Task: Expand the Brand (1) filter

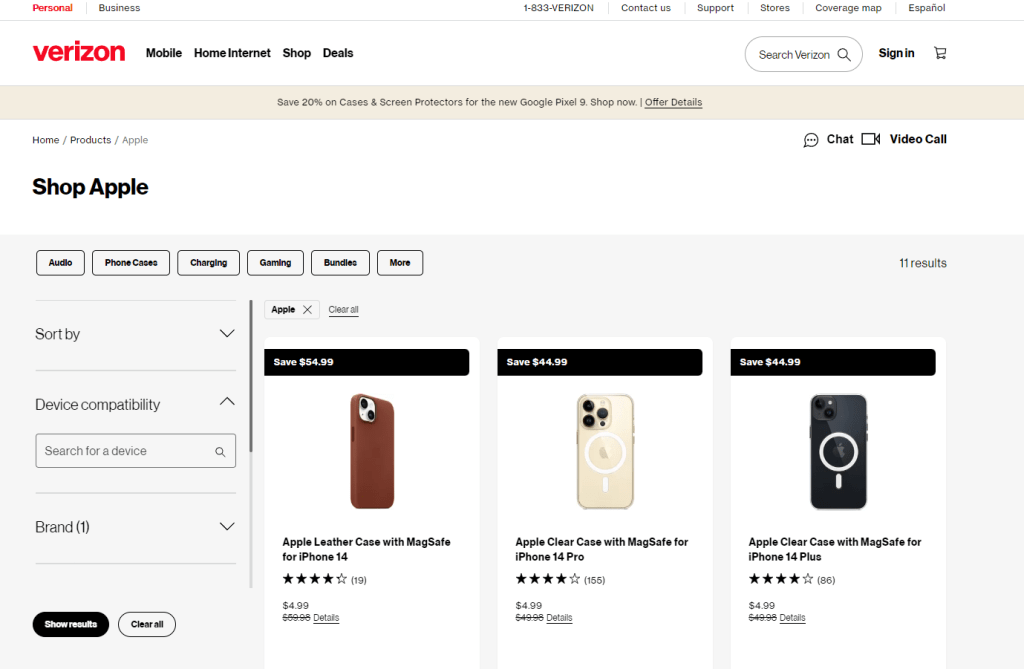Action: coord(227,527)
